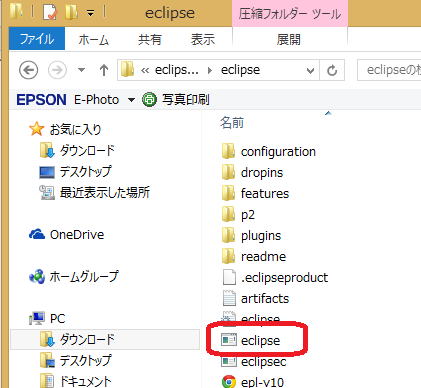Expand the breadcrumb arrow before eclipse
This screenshot has width=421, height=388.
click(x=210, y=70)
